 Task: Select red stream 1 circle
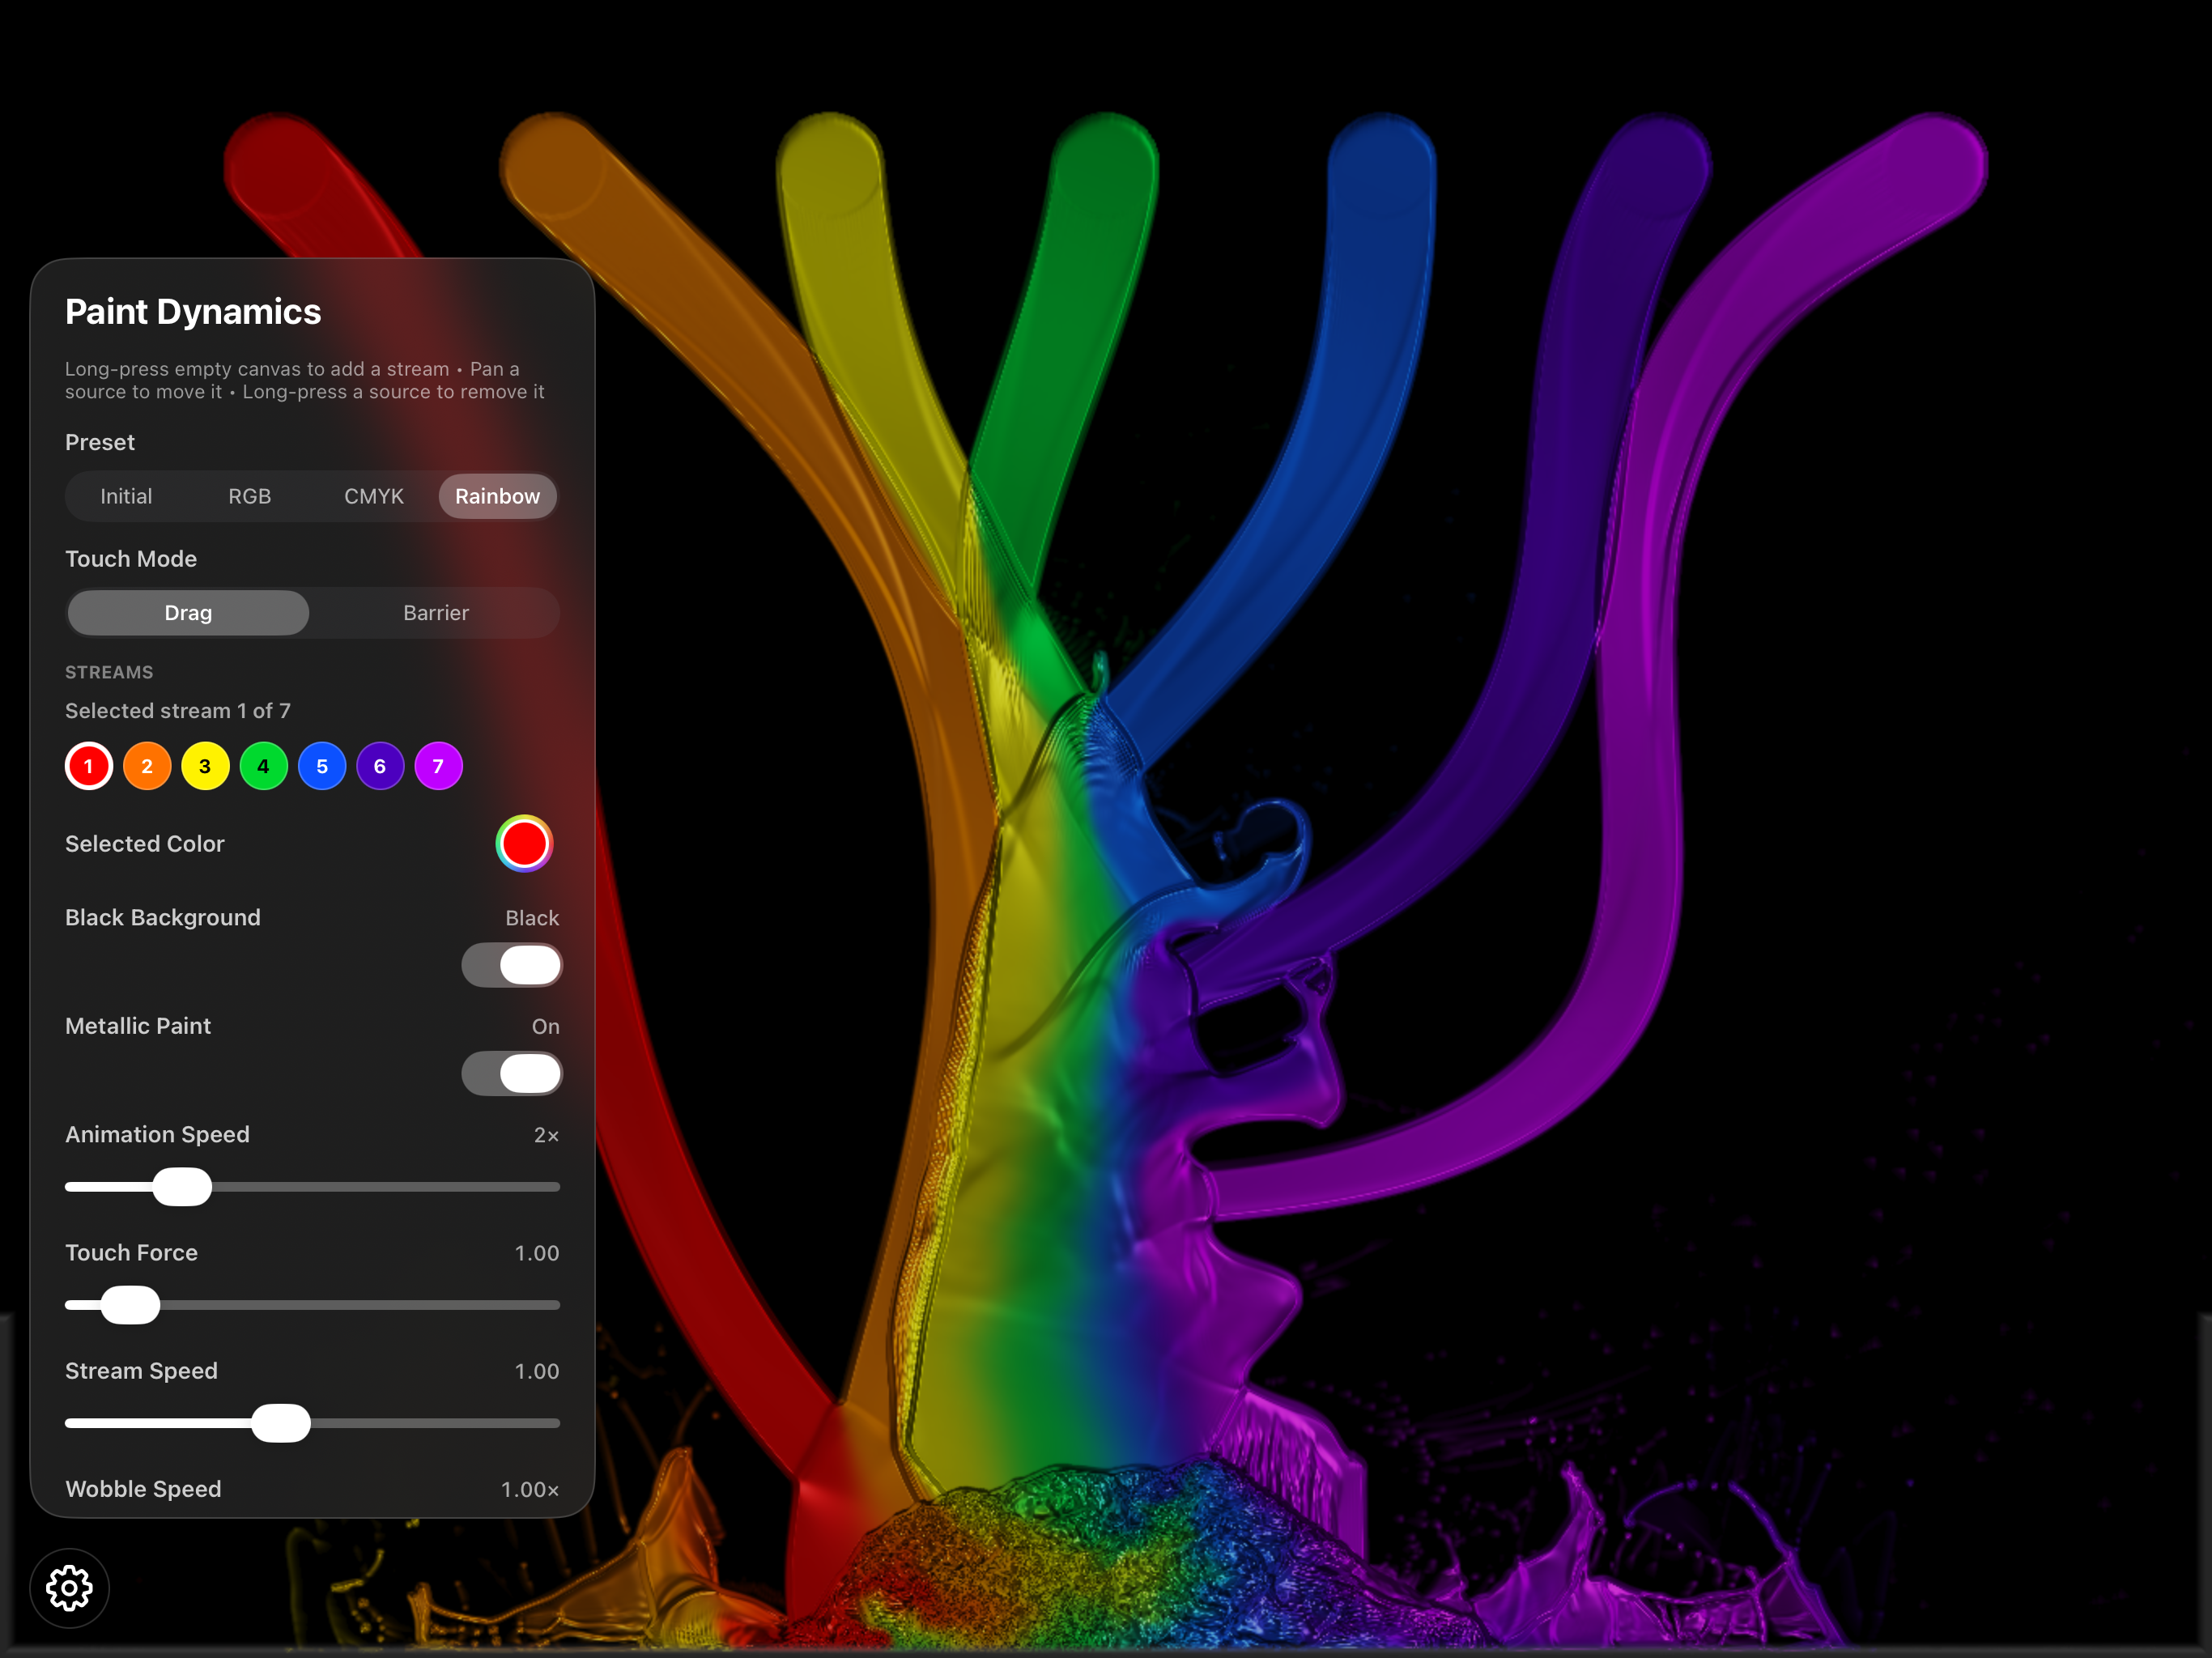pyautogui.click(x=89, y=766)
